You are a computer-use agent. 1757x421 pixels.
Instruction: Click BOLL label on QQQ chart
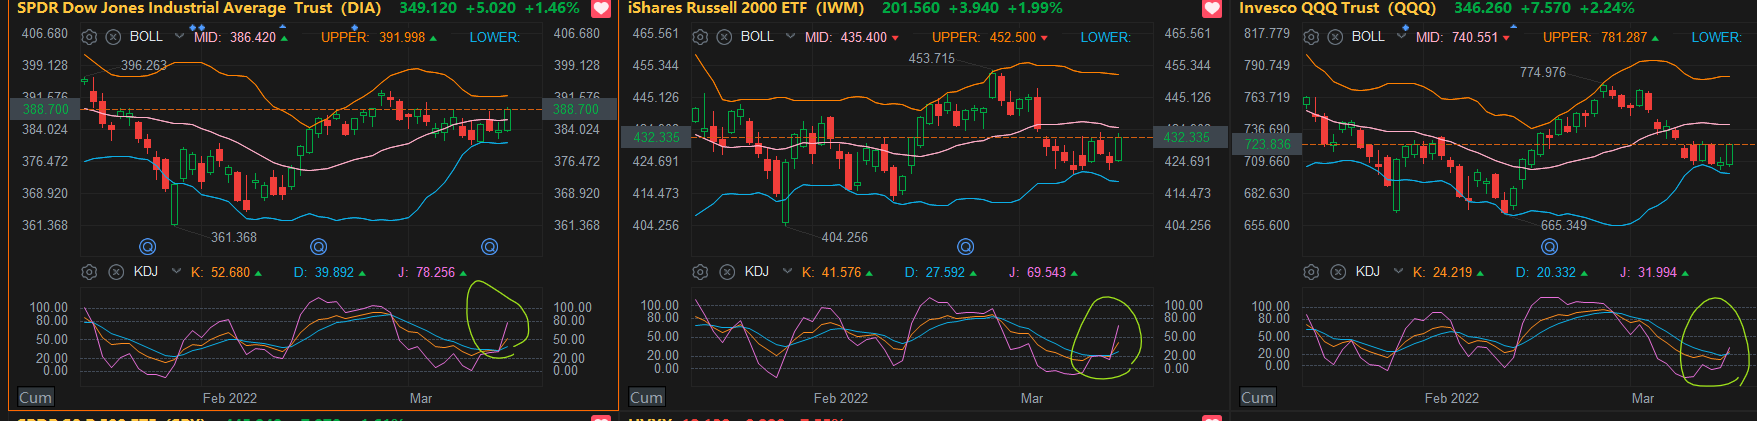tap(1368, 36)
